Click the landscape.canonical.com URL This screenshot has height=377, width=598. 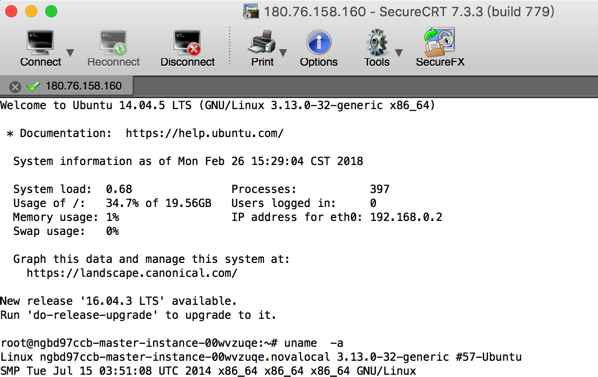(132, 273)
